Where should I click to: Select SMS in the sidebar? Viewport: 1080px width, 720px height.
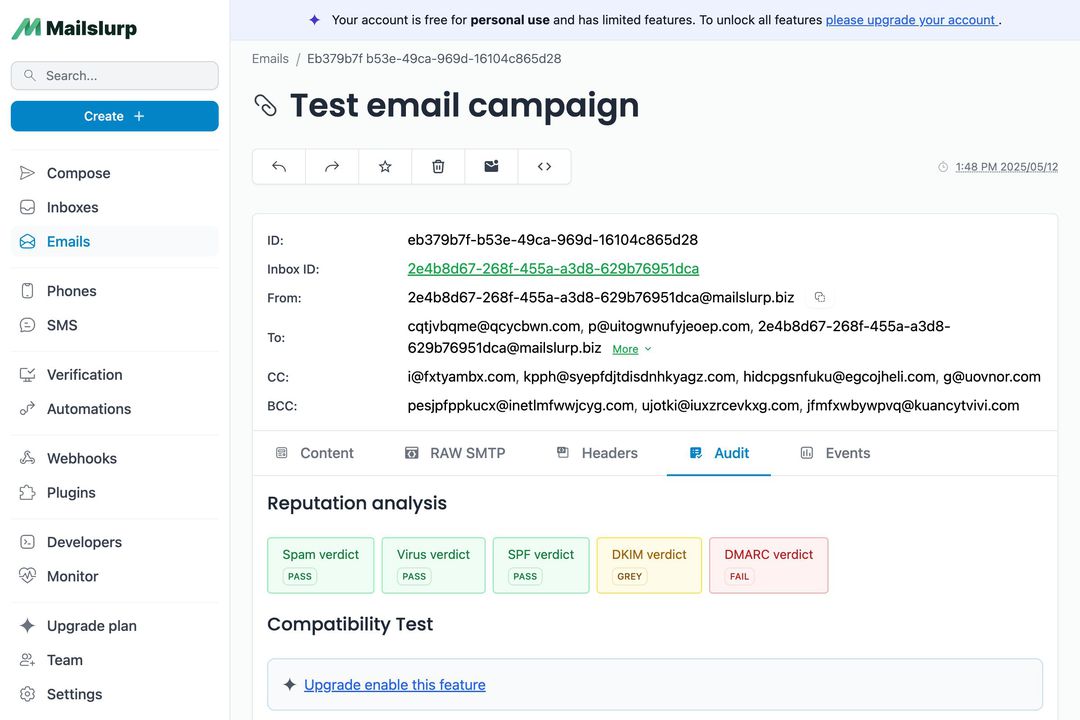pos(64,324)
